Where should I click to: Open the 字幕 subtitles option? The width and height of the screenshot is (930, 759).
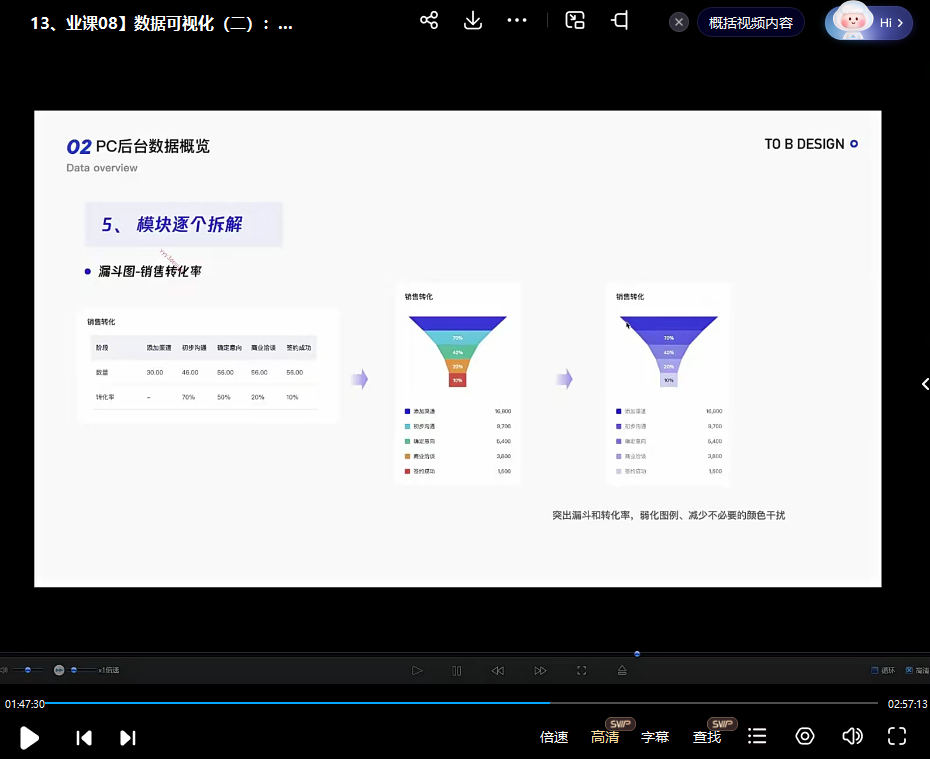[x=655, y=737]
